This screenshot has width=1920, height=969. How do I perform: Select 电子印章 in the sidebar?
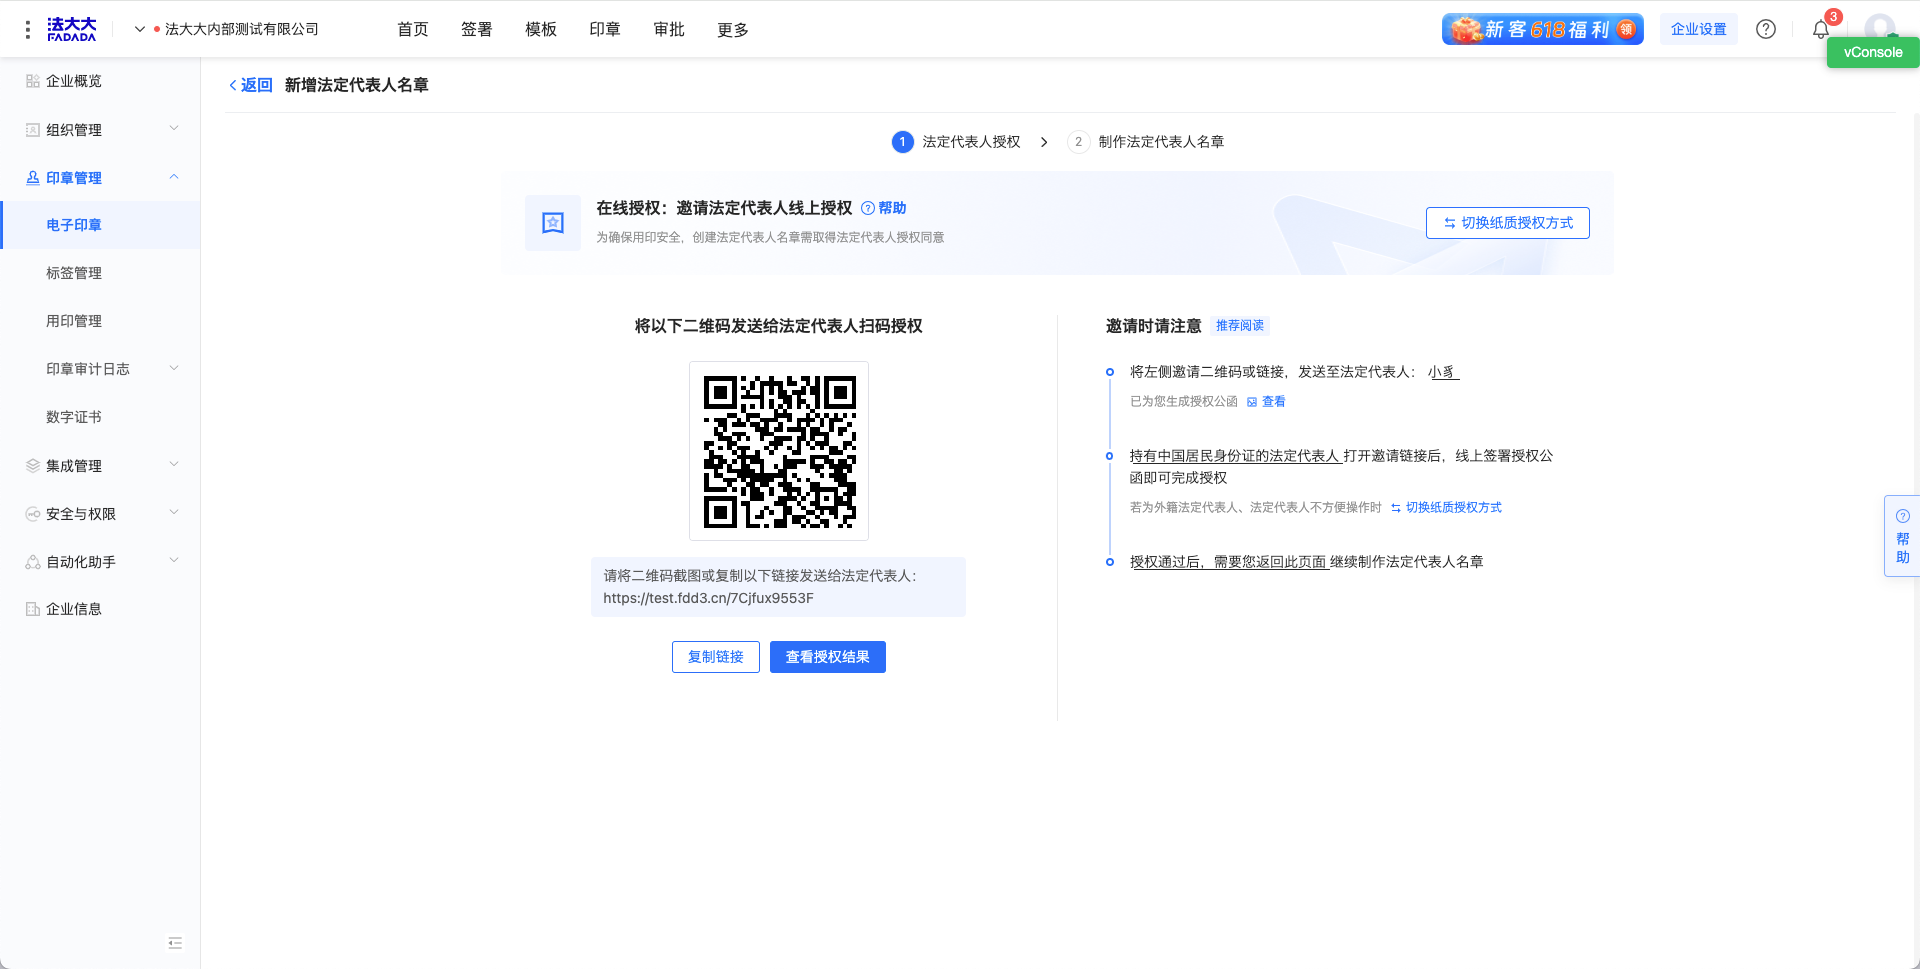pos(100,225)
